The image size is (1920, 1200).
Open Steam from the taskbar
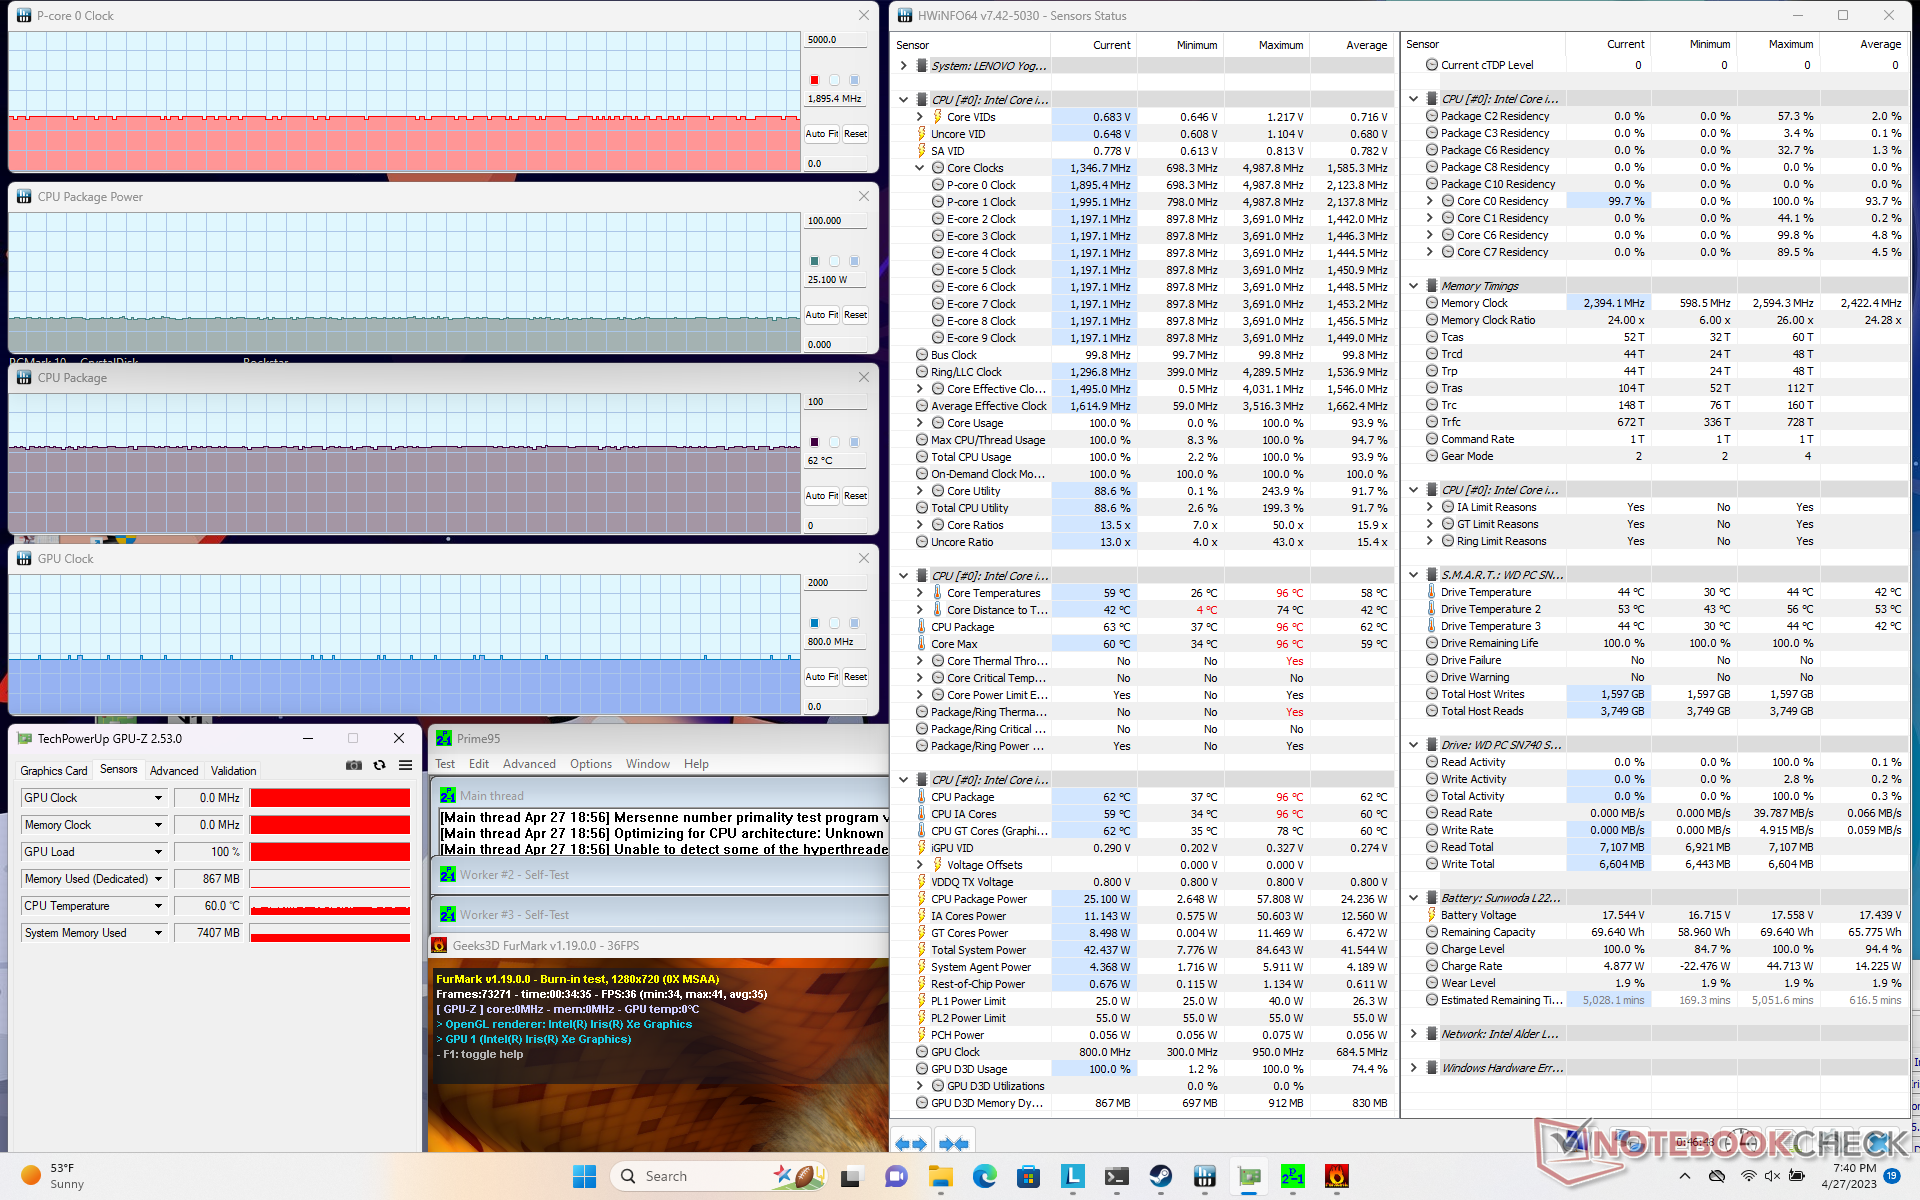pyautogui.click(x=1160, y=1176)
